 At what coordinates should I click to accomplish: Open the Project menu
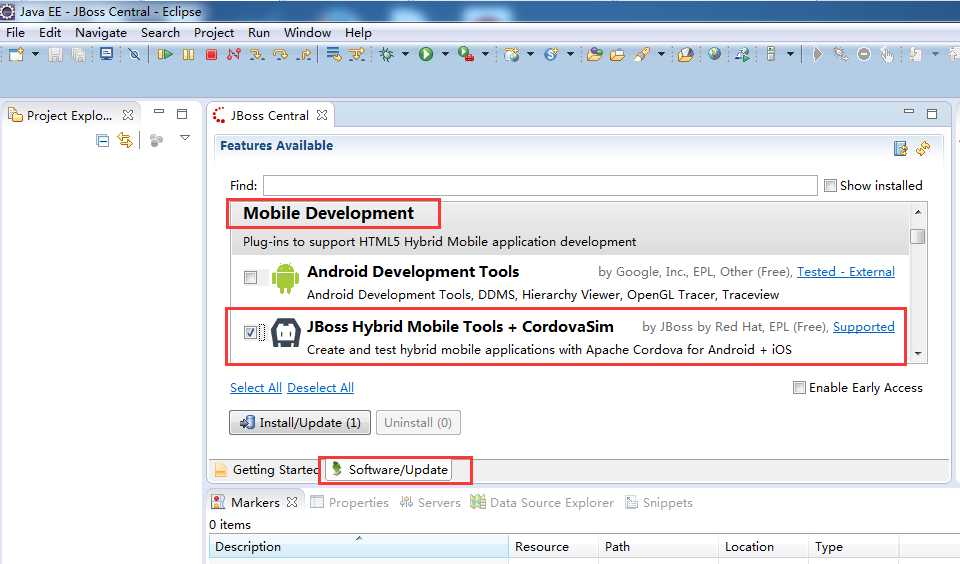(214, 32)
